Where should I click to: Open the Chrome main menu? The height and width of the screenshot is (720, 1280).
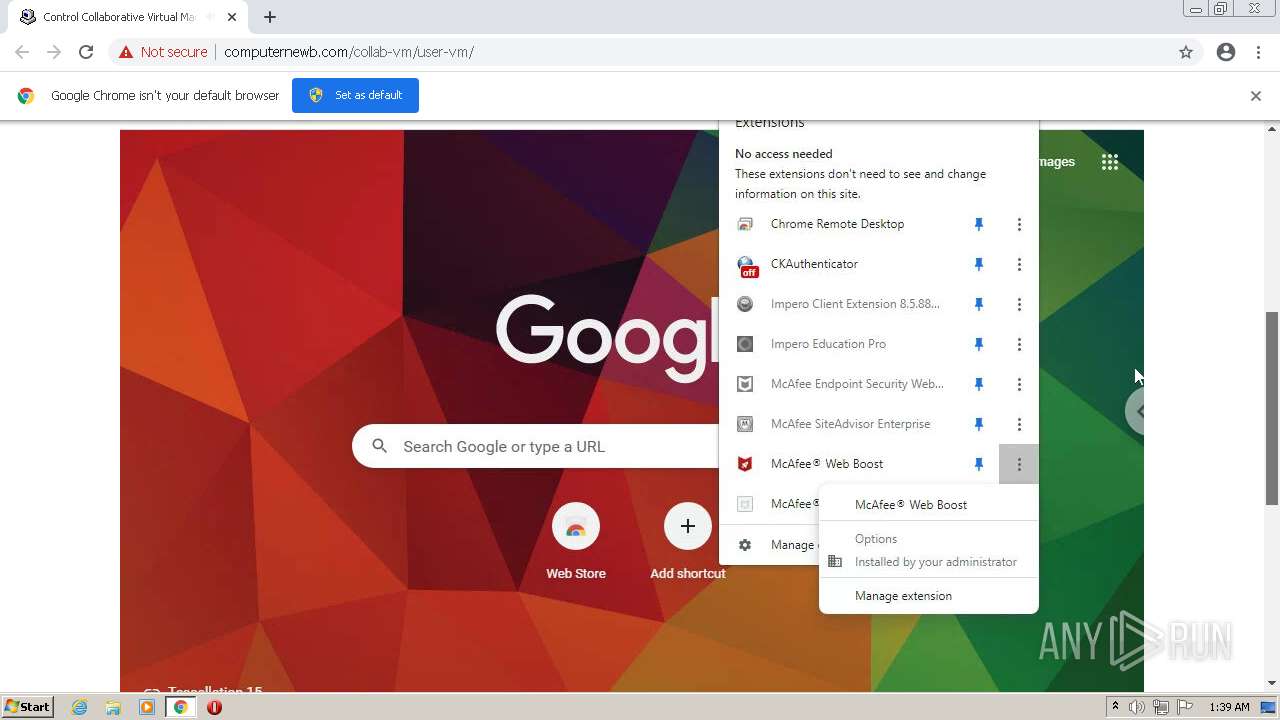[1258, 52]
